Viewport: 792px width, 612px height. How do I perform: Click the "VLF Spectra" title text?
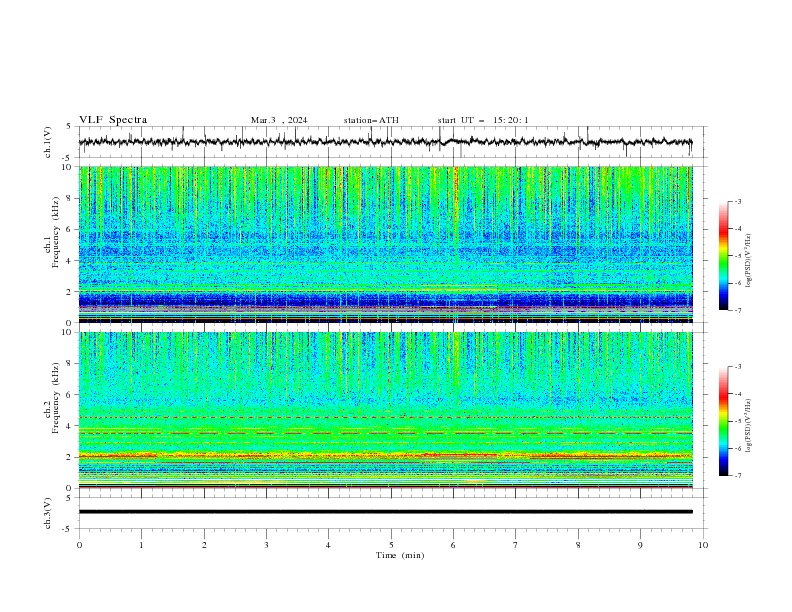click(113, 120)
